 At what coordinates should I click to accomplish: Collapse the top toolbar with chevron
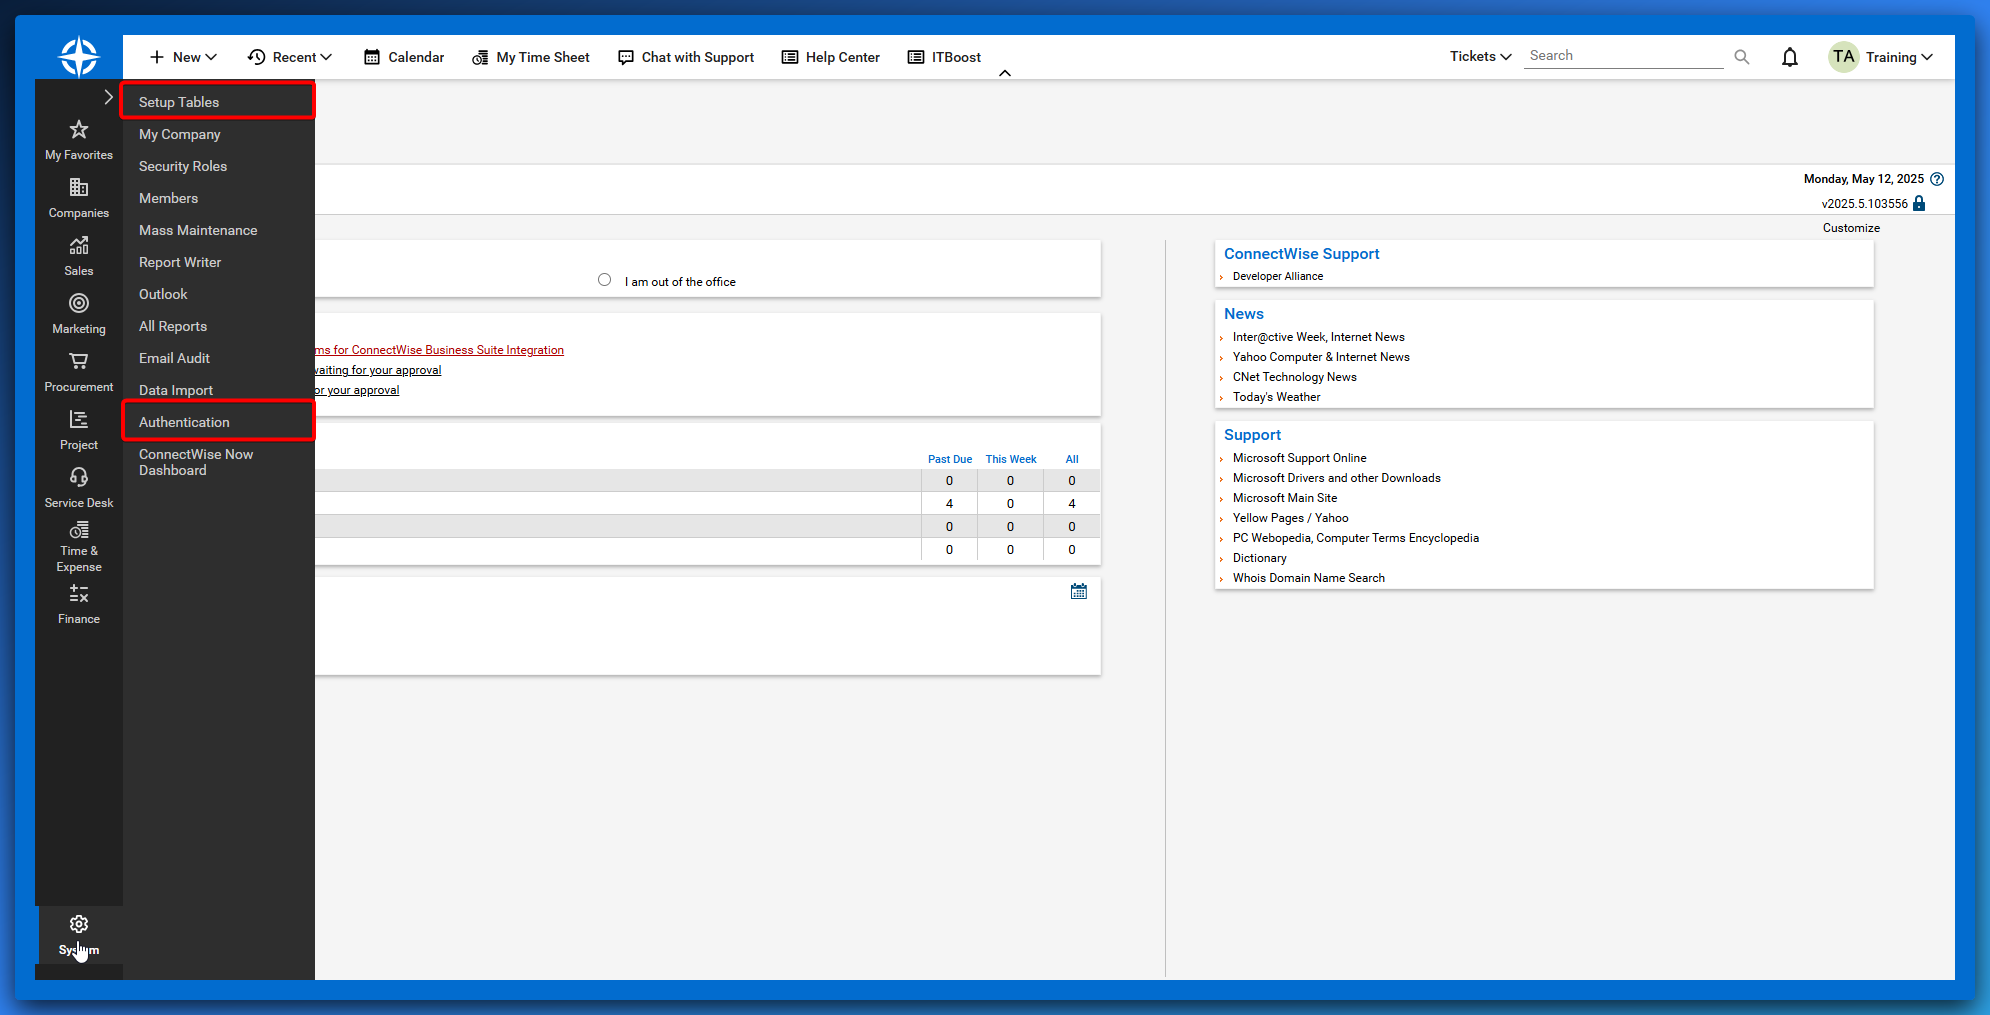tap(1005, 73)
